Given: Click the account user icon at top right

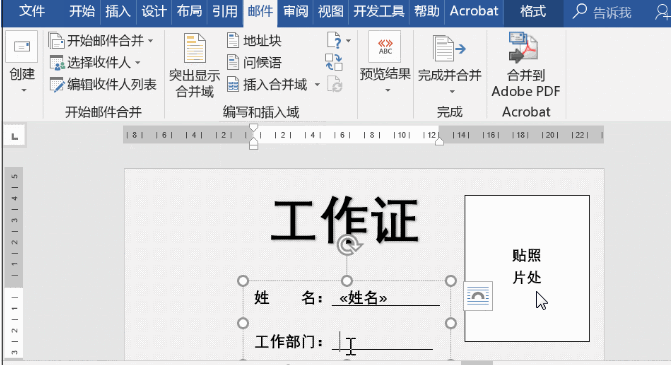Looking at the screenshot, I should (x=662, y=12).
